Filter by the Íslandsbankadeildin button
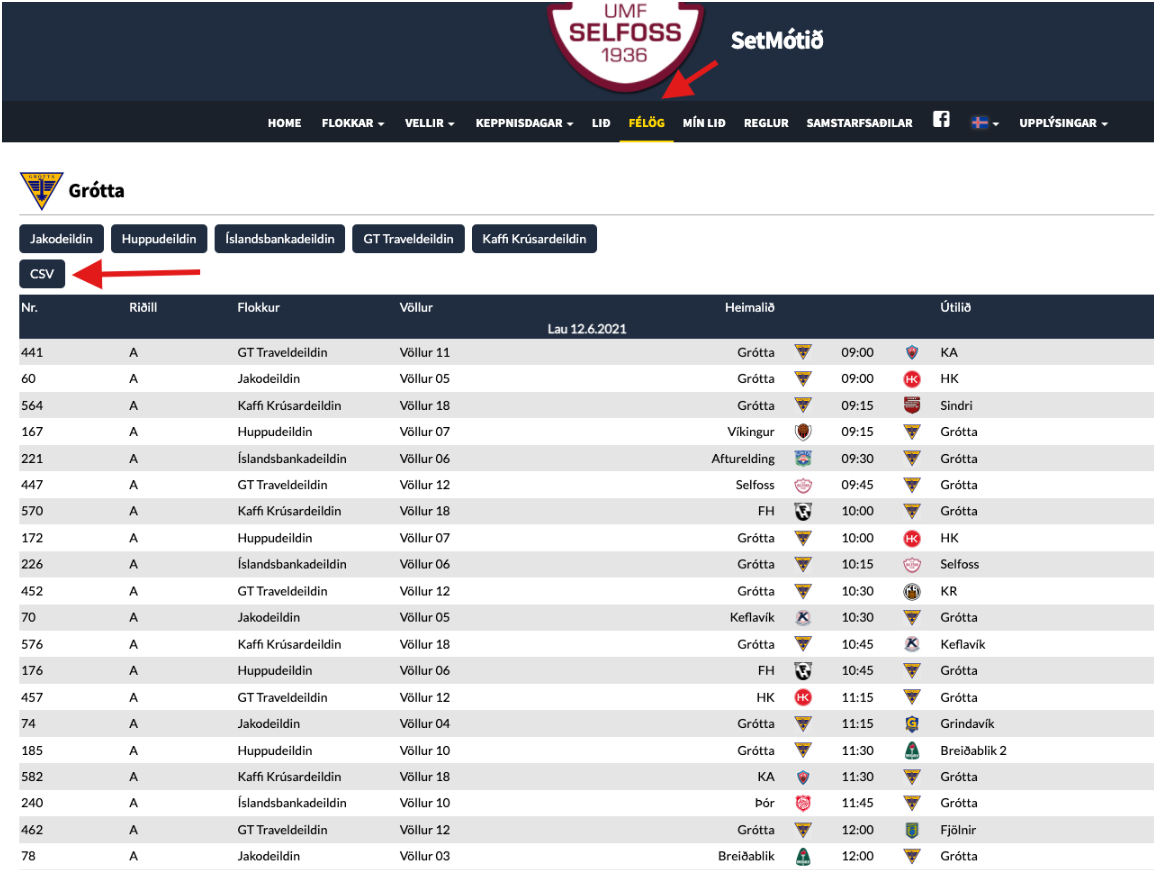This screenshot has width=1156, height=872. (x=280, y=239)
